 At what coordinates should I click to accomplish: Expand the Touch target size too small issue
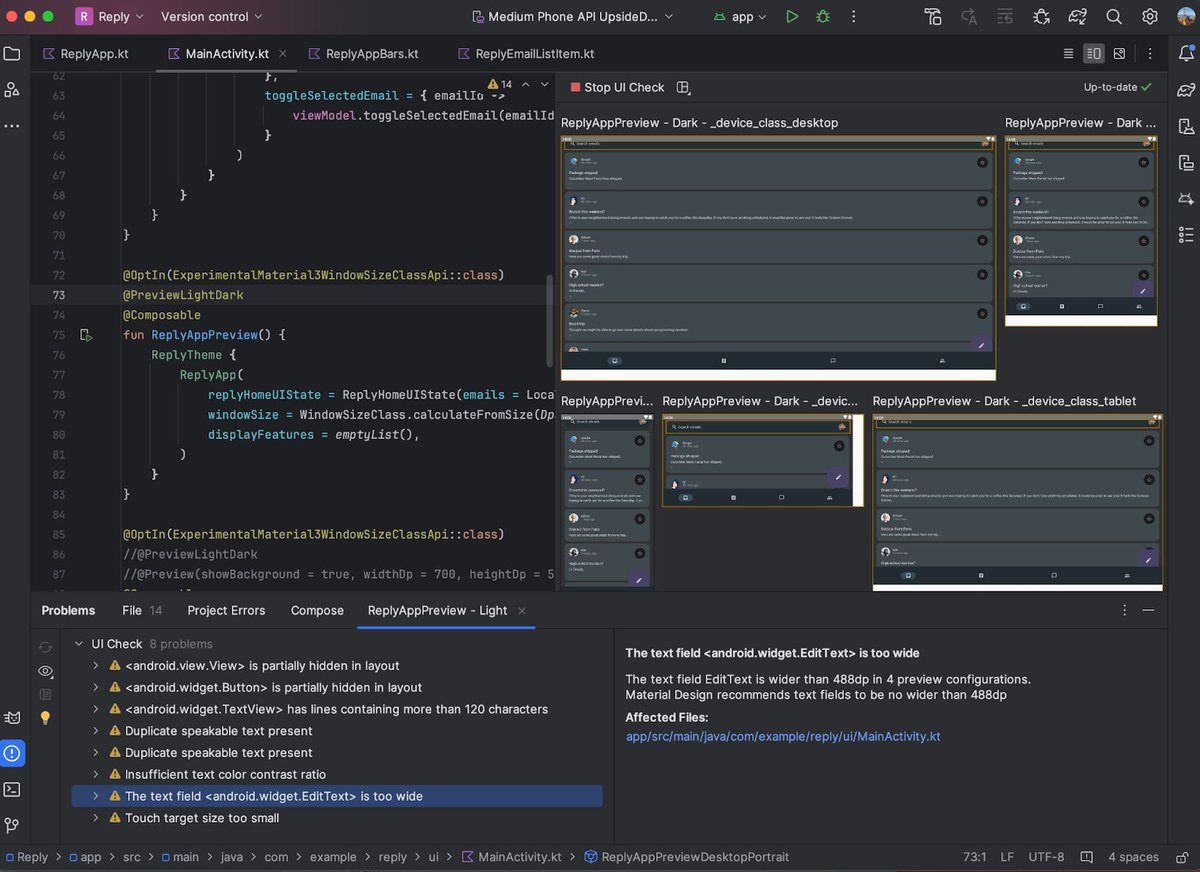(96, 818)
